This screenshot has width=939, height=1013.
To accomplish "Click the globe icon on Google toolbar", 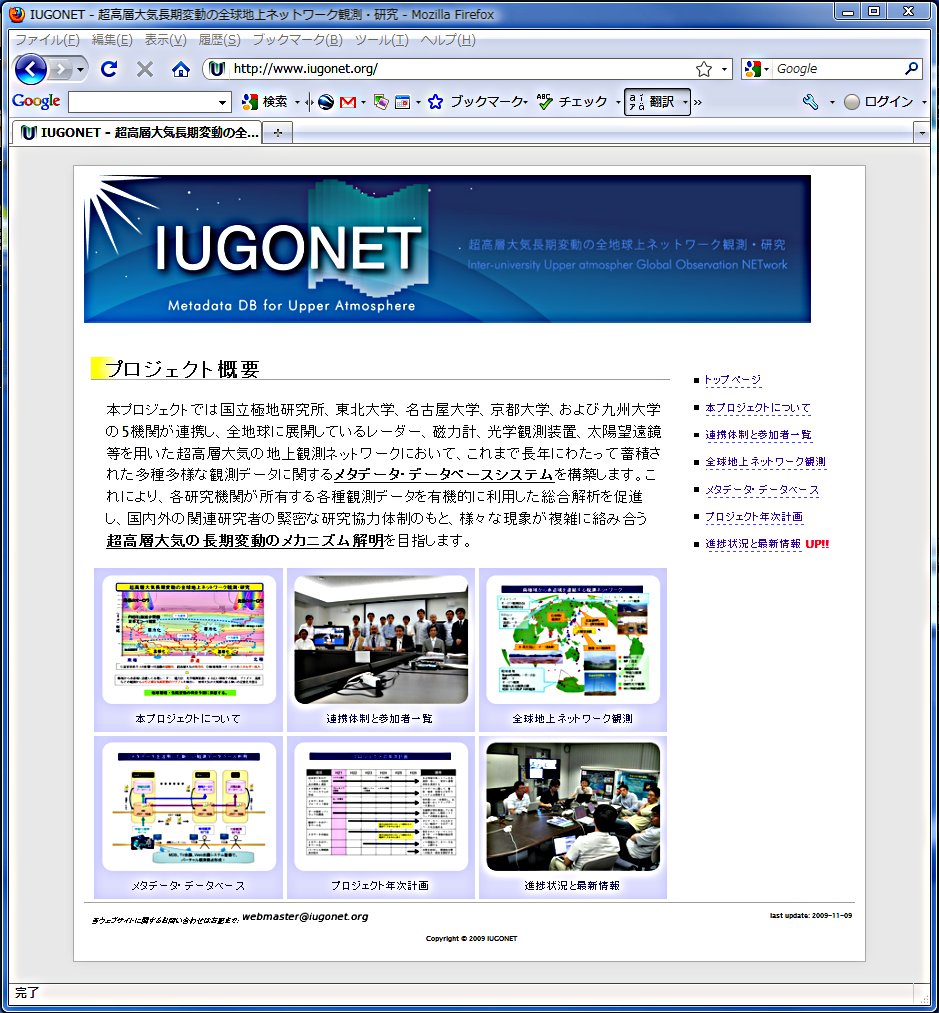I will [x=326, y=102].
